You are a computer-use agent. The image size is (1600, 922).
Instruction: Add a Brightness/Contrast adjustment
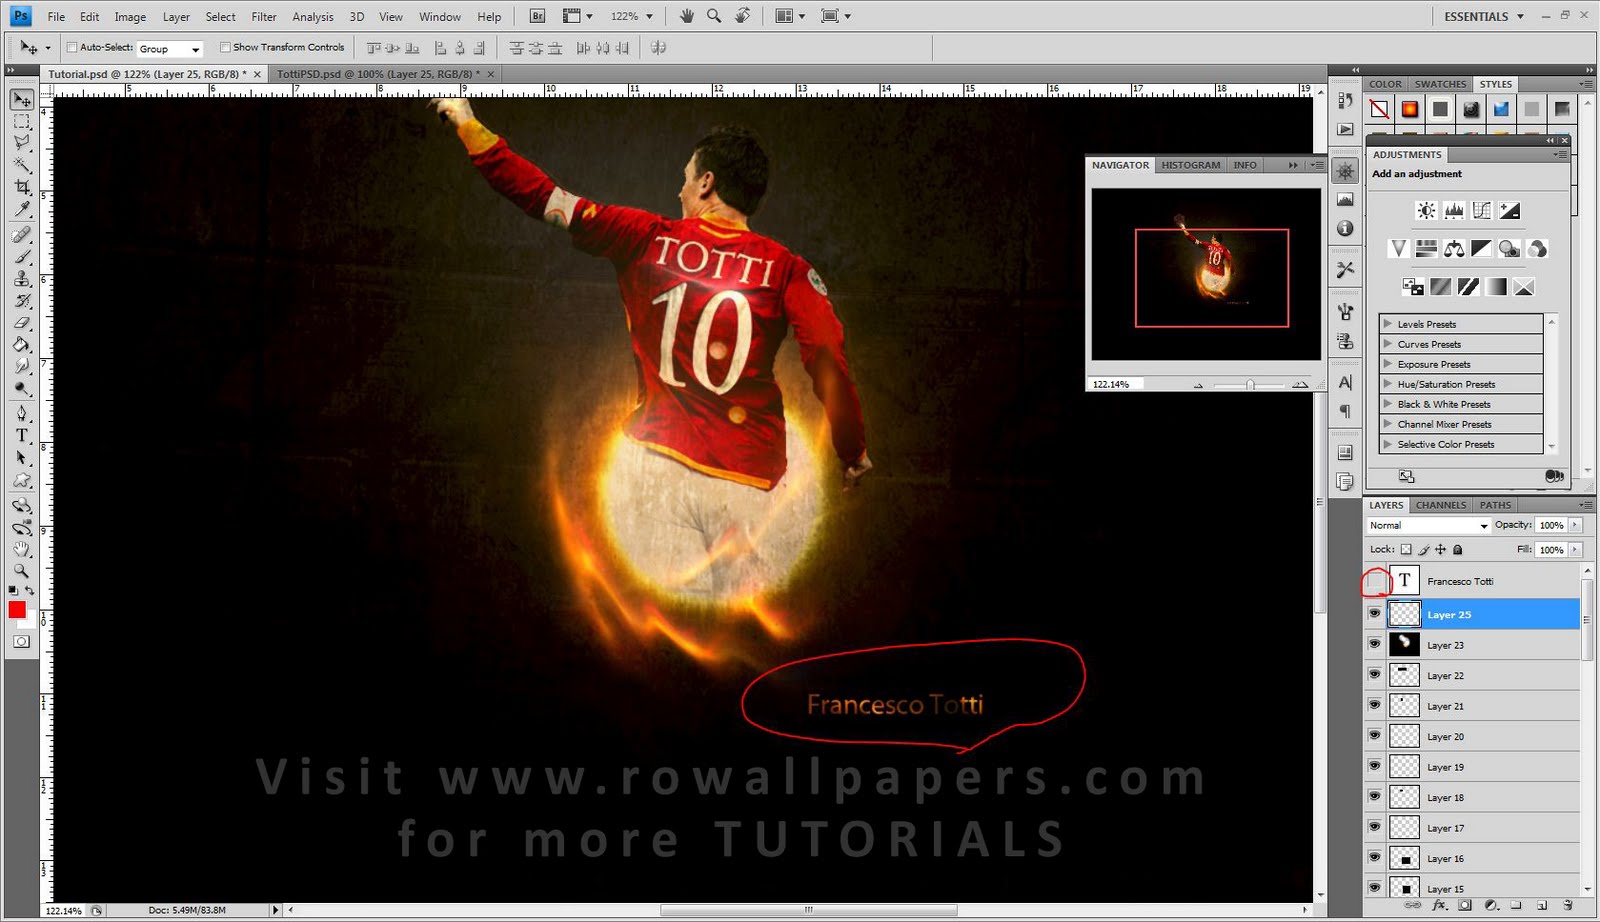click(1426, 210)
